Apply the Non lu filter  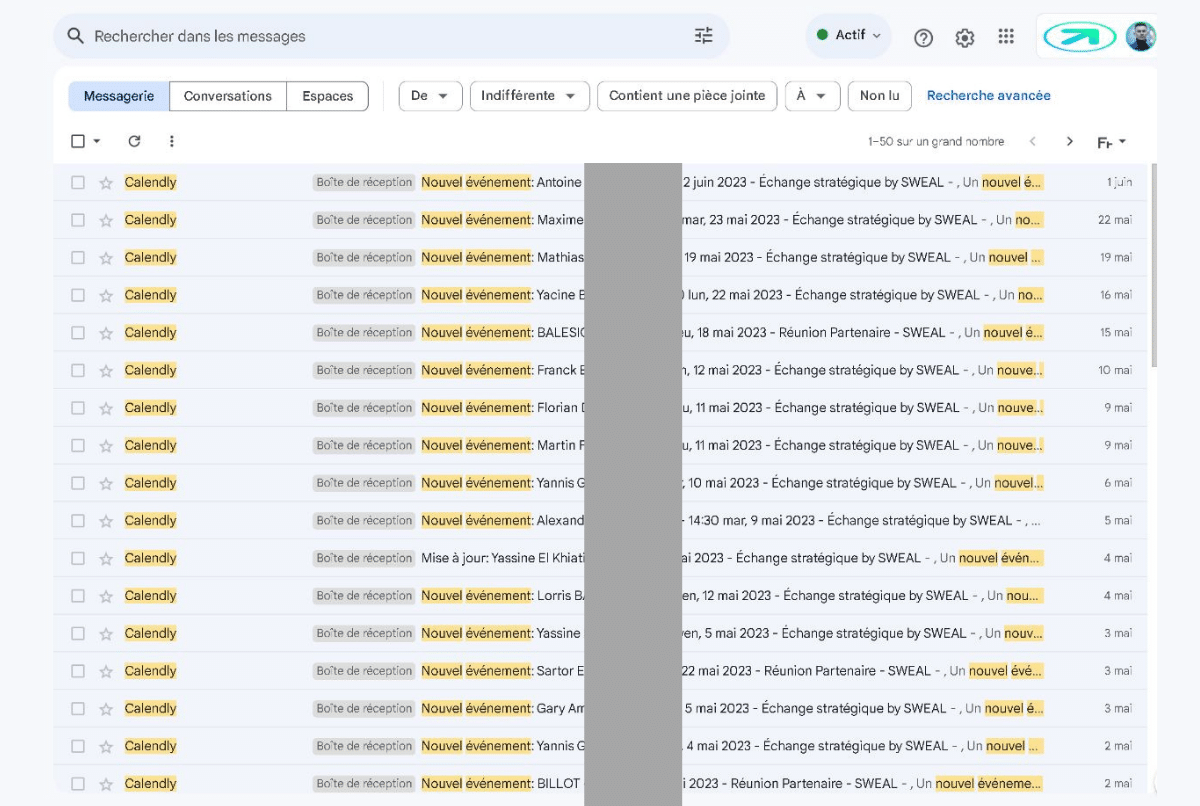pos(879,96)
